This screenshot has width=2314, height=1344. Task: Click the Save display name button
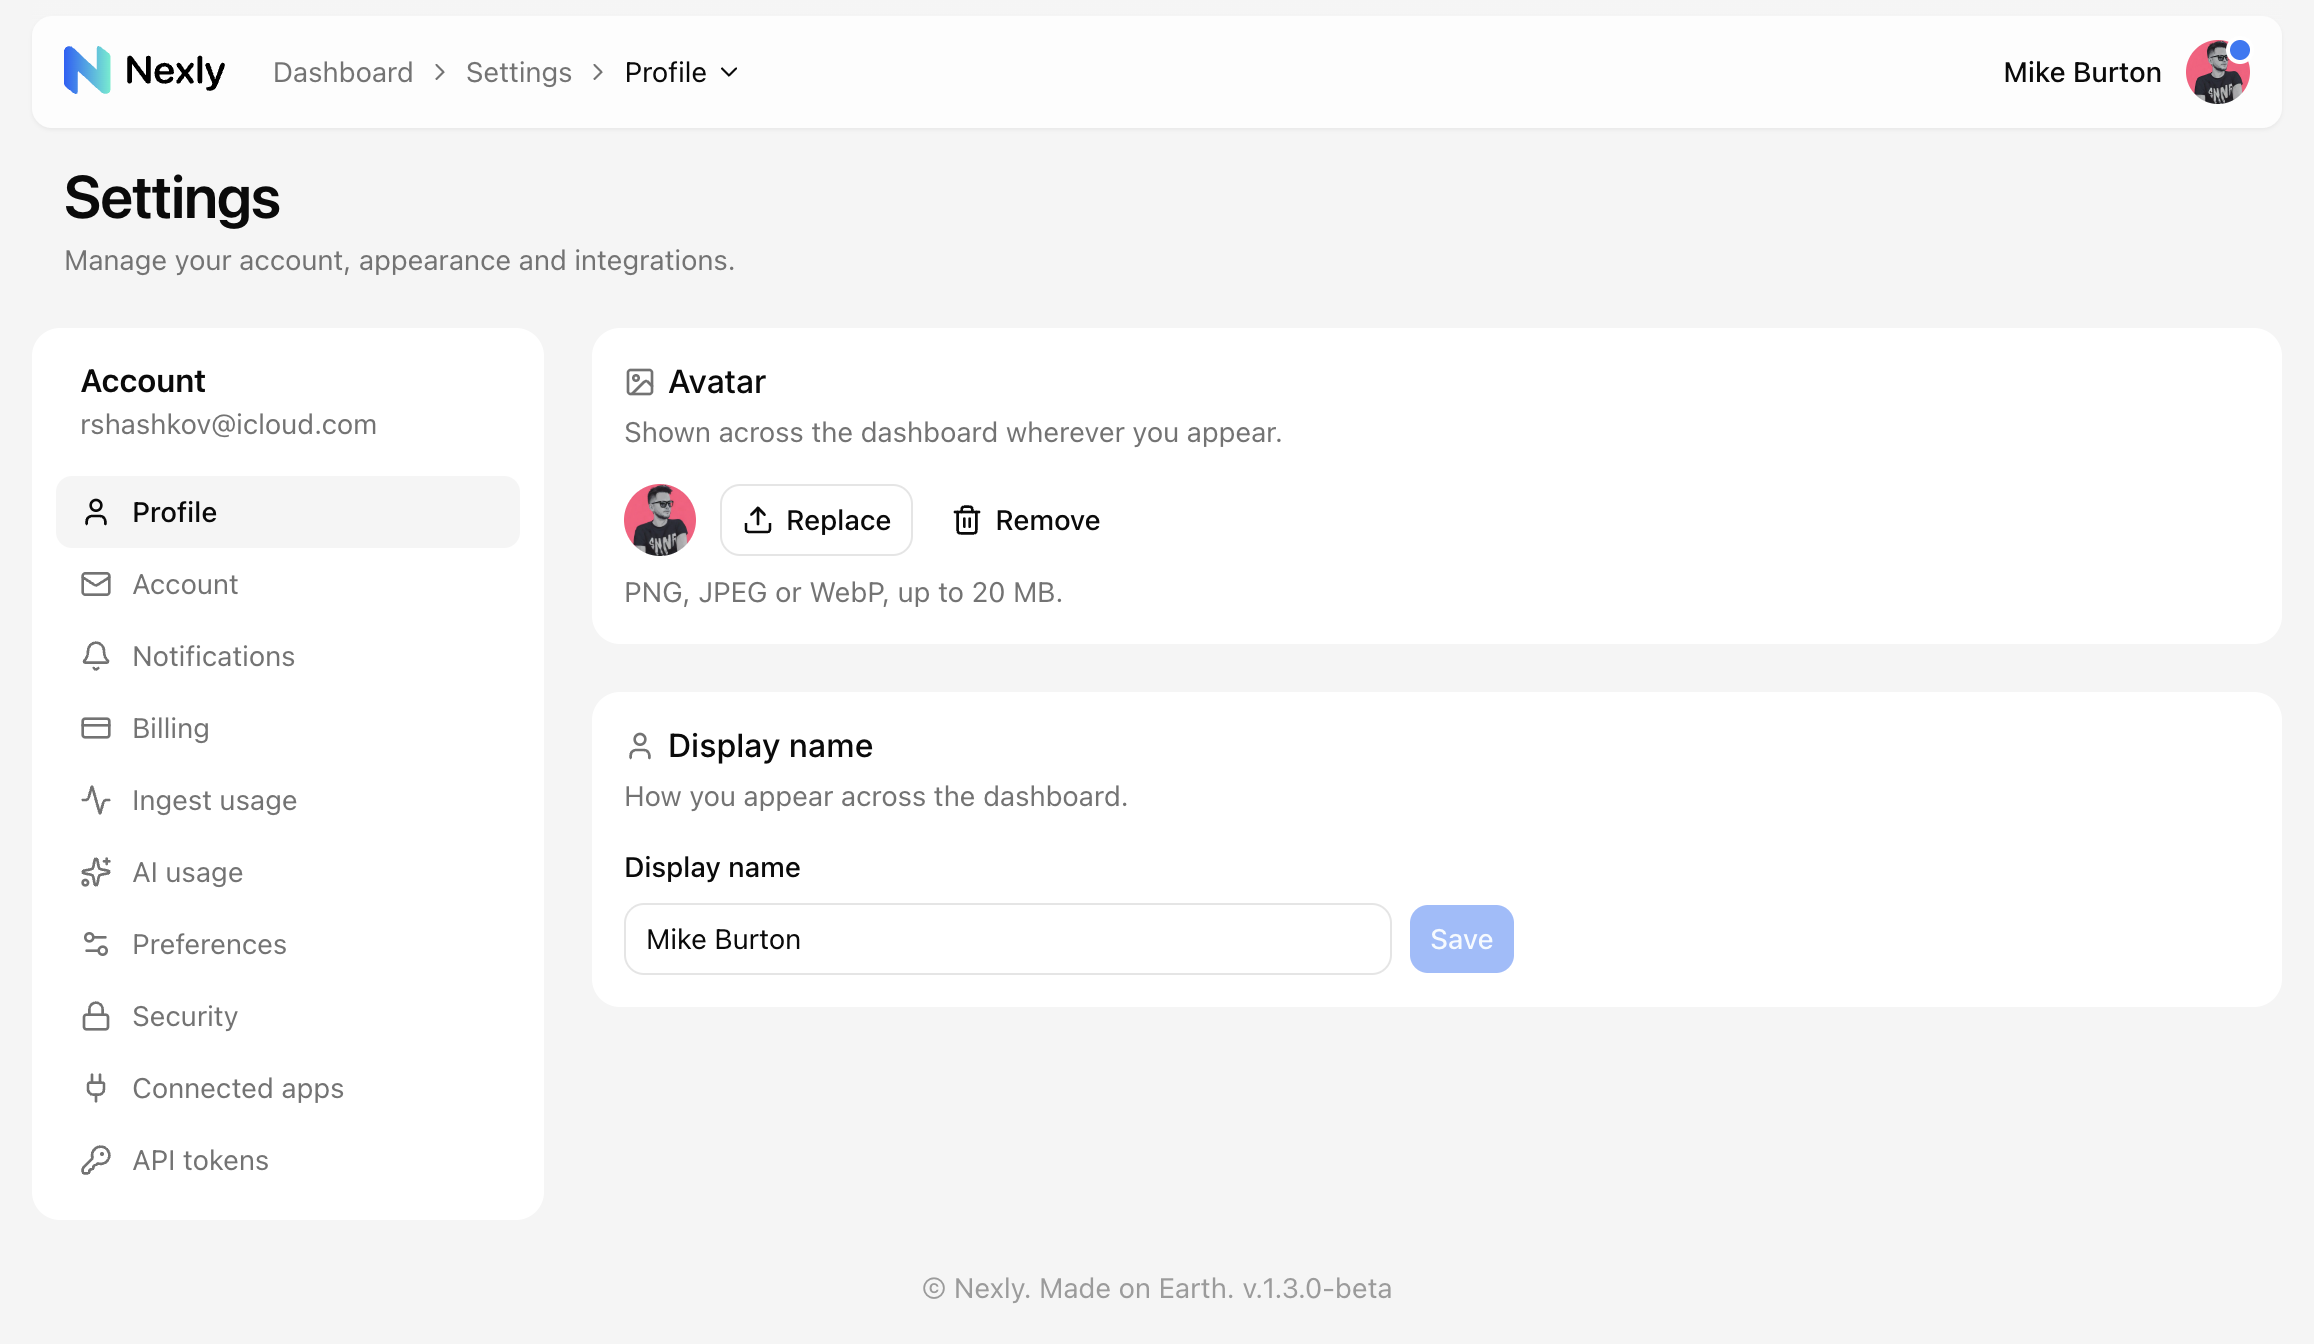pyautogui.click(x=1461, y=939)
